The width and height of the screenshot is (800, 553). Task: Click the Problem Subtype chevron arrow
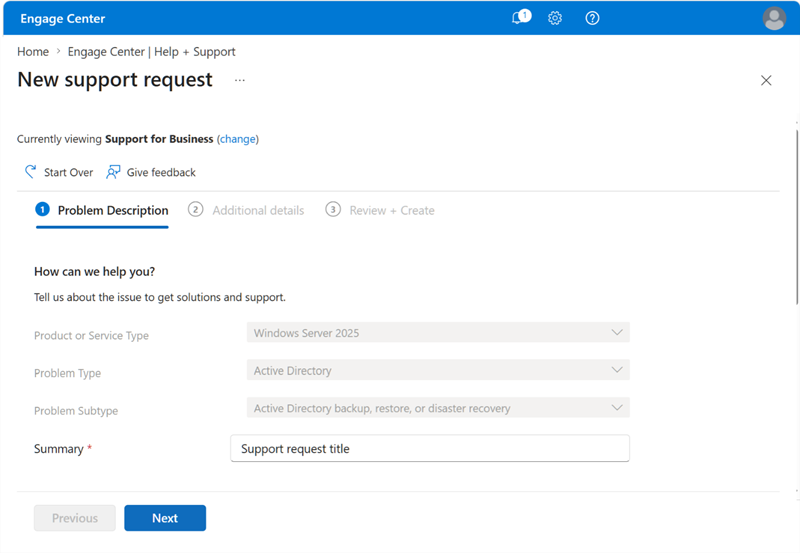(617, 408)
